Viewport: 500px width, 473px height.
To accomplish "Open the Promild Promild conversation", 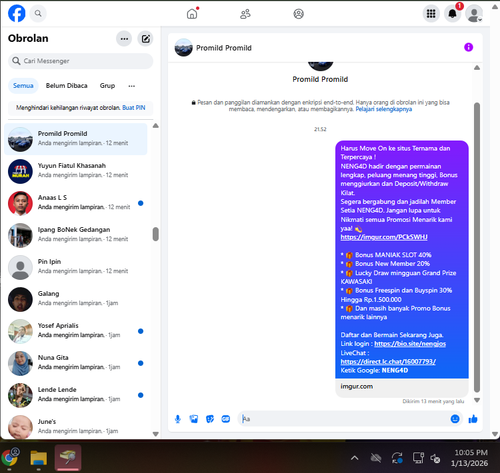I will pos(76,139).
